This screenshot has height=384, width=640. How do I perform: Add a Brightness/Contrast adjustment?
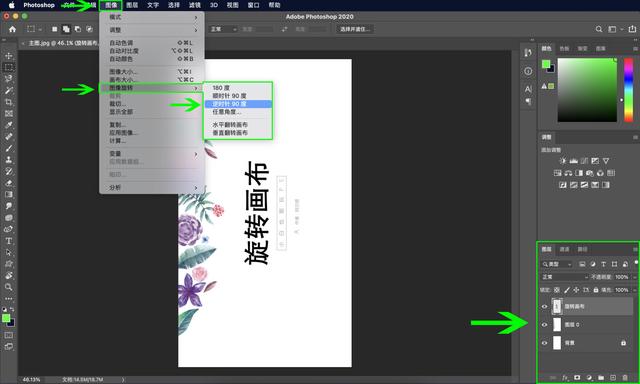pyautogui.click(x=563, y=161)
